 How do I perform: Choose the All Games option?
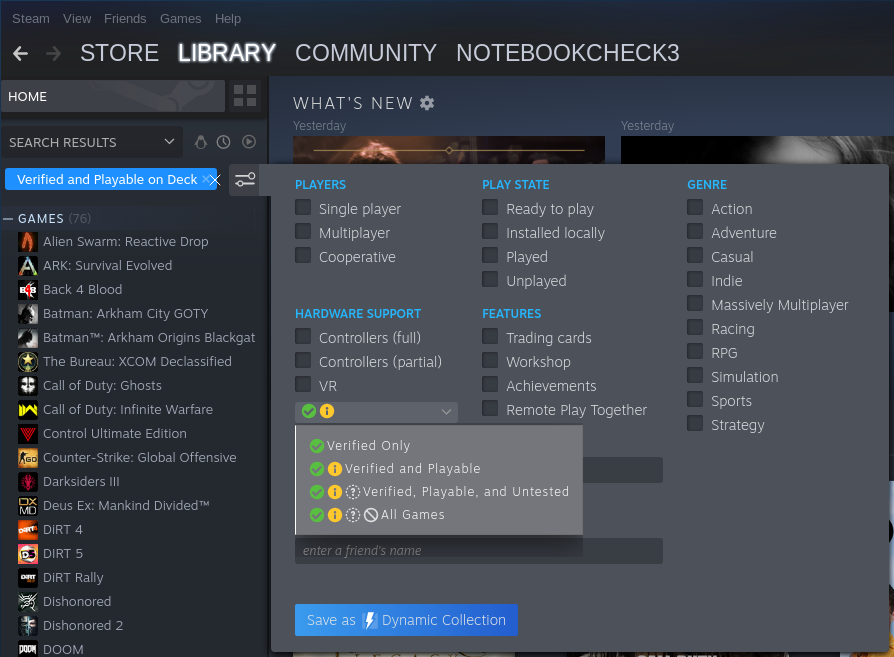(x=376, y=515)
